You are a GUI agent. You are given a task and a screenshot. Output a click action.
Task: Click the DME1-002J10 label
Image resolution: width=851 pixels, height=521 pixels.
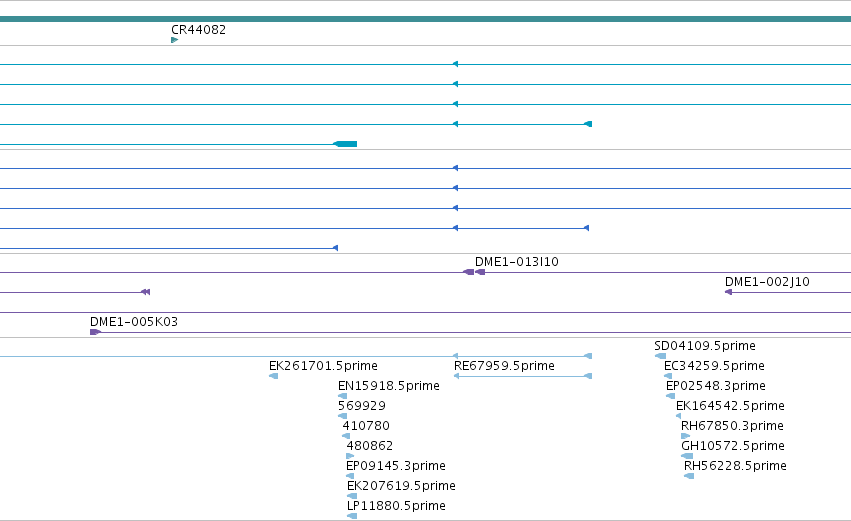click(767, 282)
